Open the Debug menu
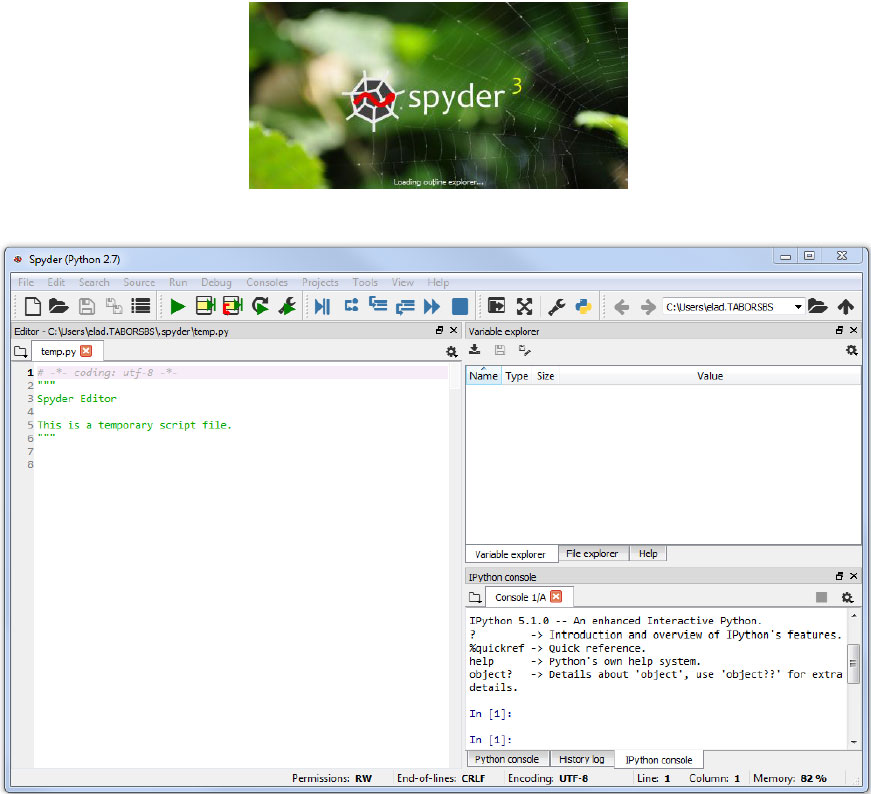This screenshot has width=871, height=794. coord(216,282)
